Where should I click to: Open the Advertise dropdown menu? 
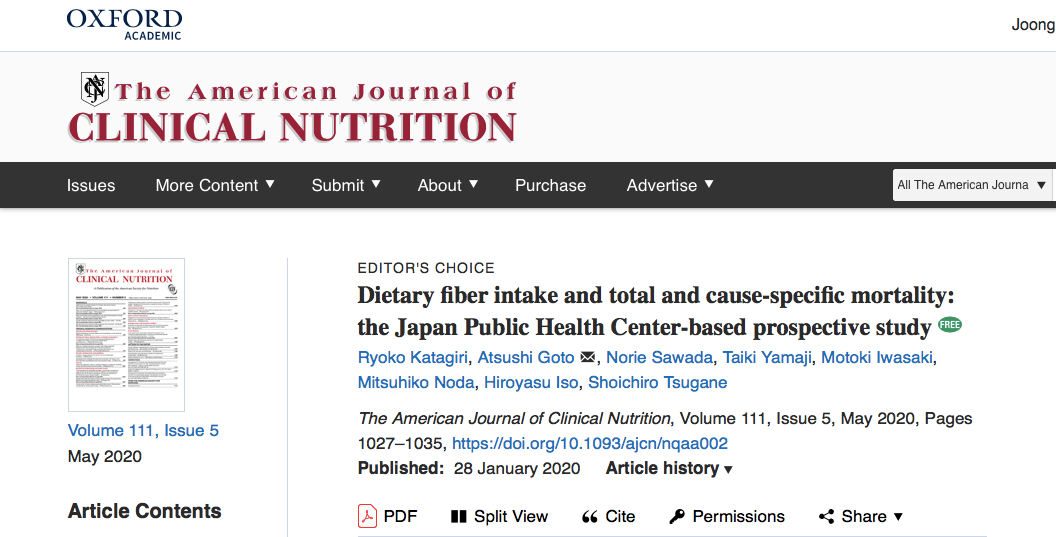pos(669,185)
